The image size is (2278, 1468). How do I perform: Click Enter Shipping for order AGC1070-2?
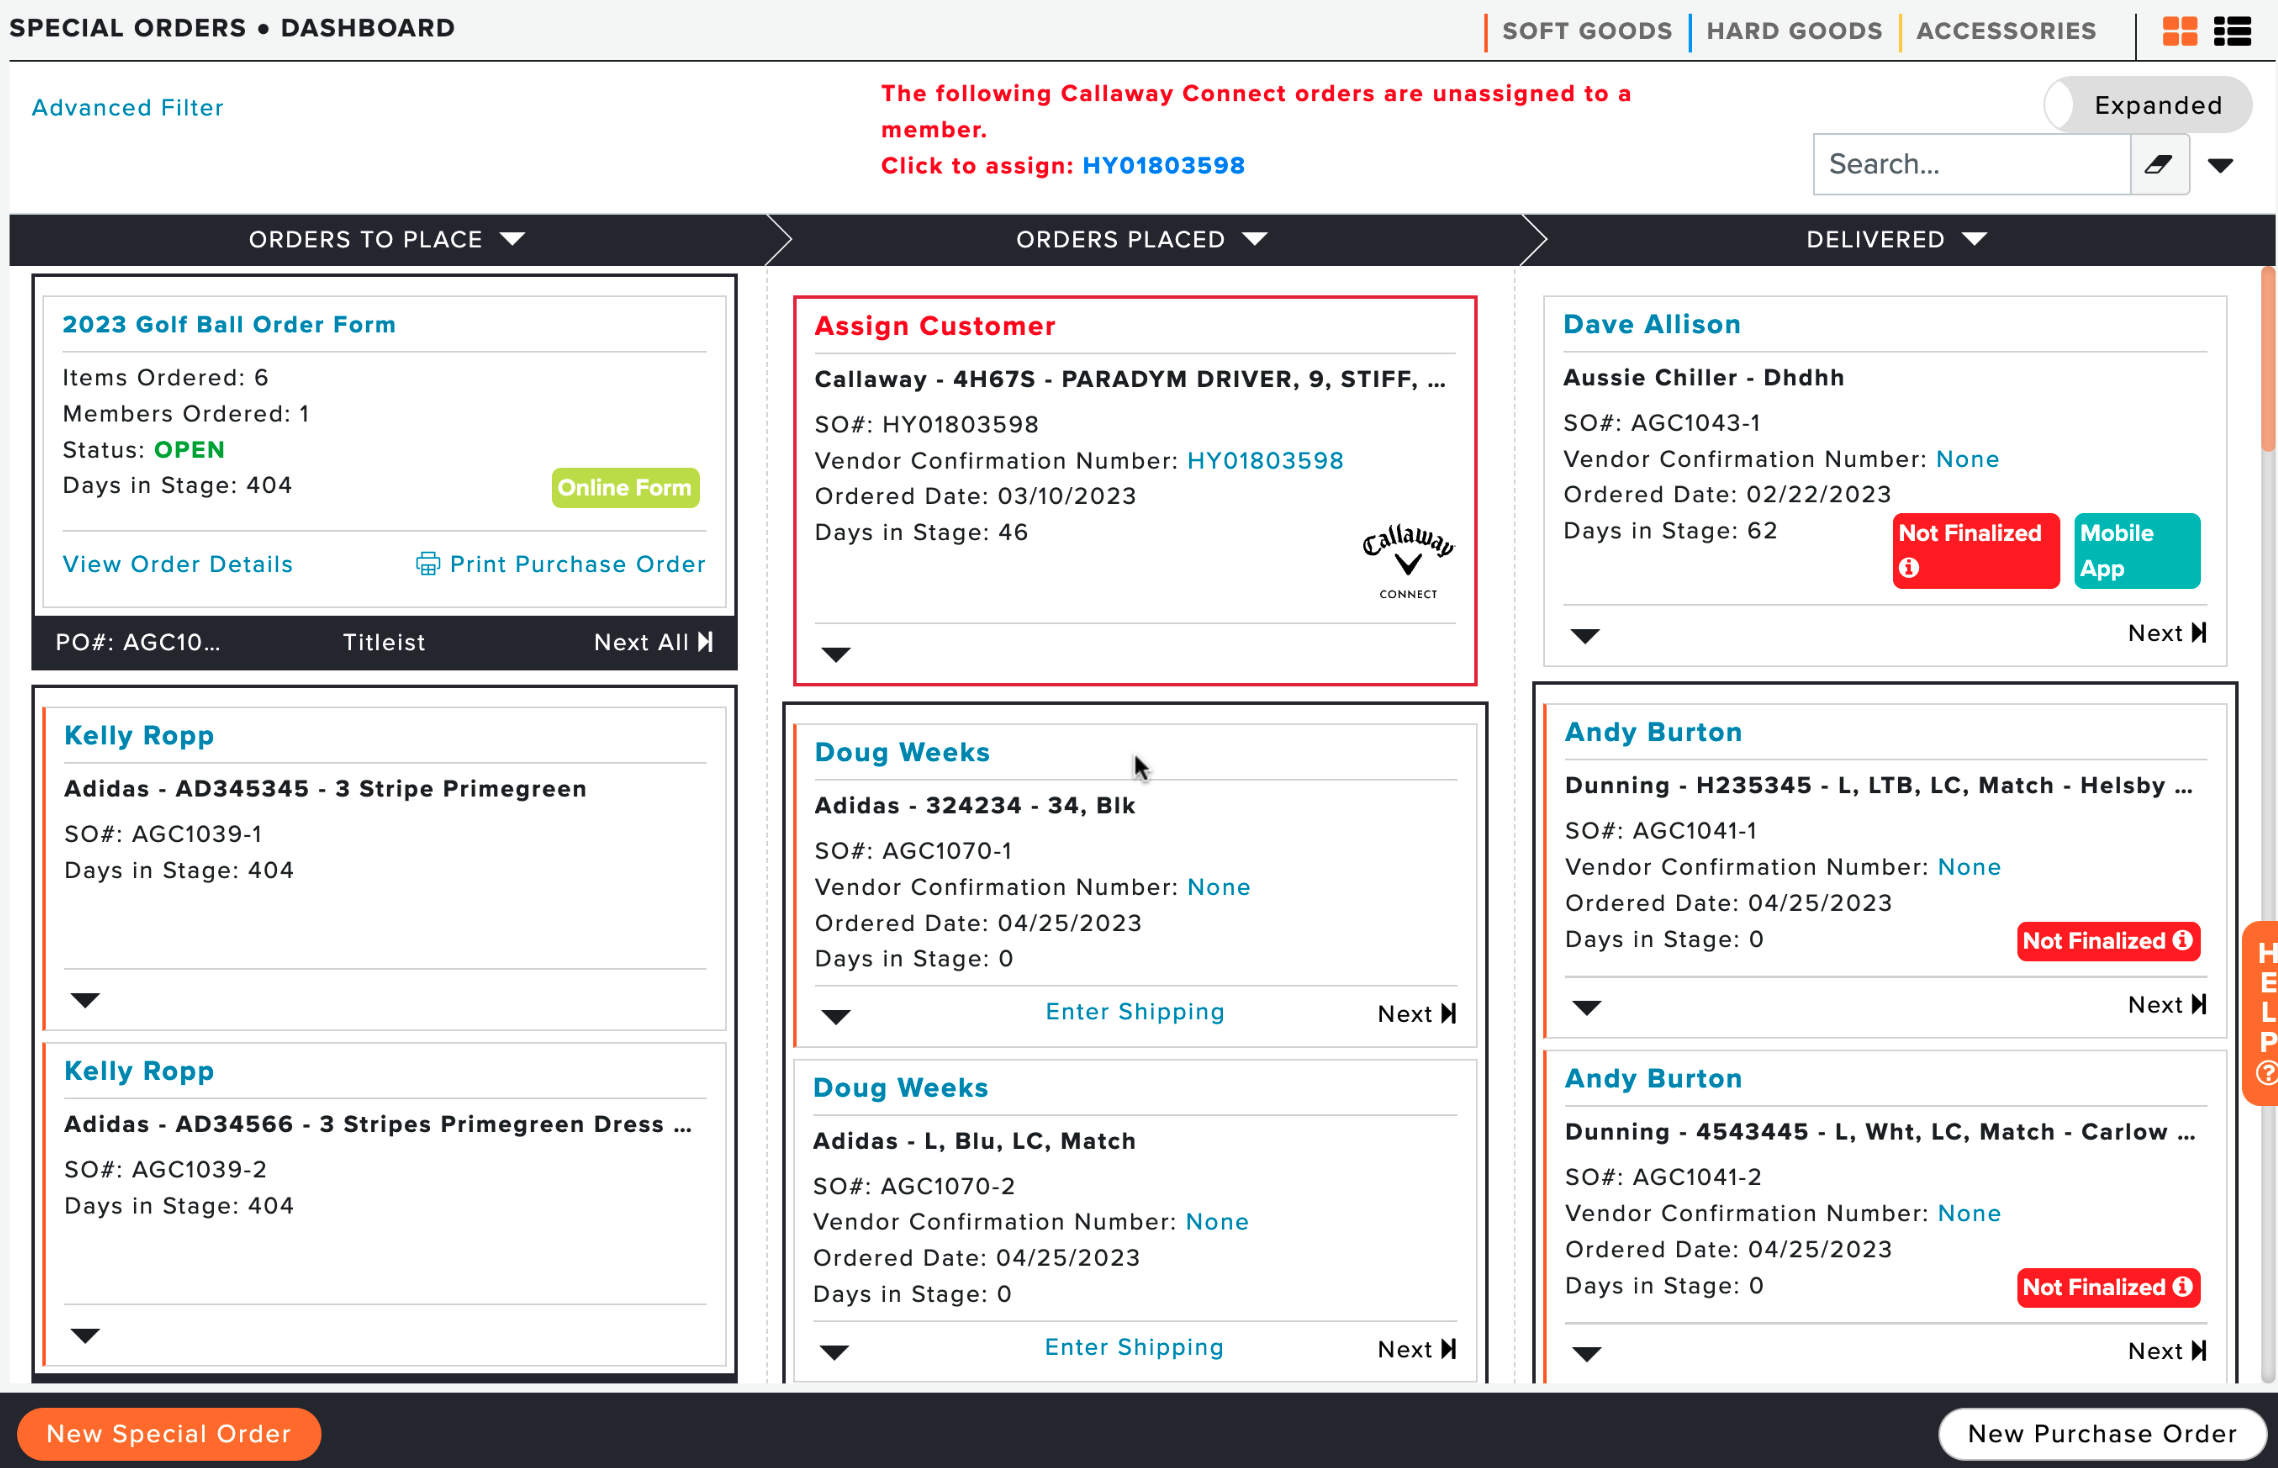tap(1134, 1347)
